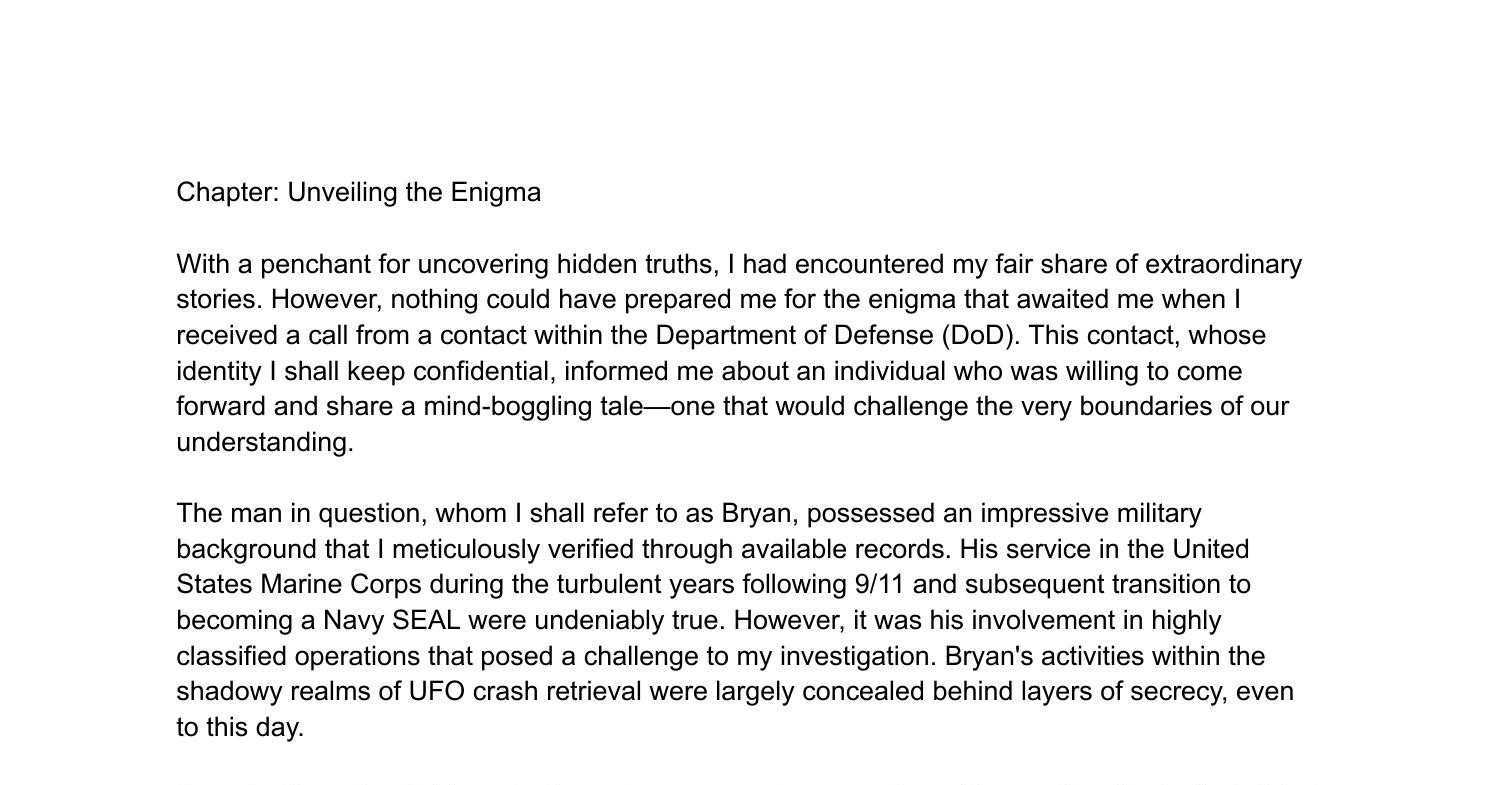Click on the word "extraordinary"
This screenshot has width=1500, height=785.
1223,265
